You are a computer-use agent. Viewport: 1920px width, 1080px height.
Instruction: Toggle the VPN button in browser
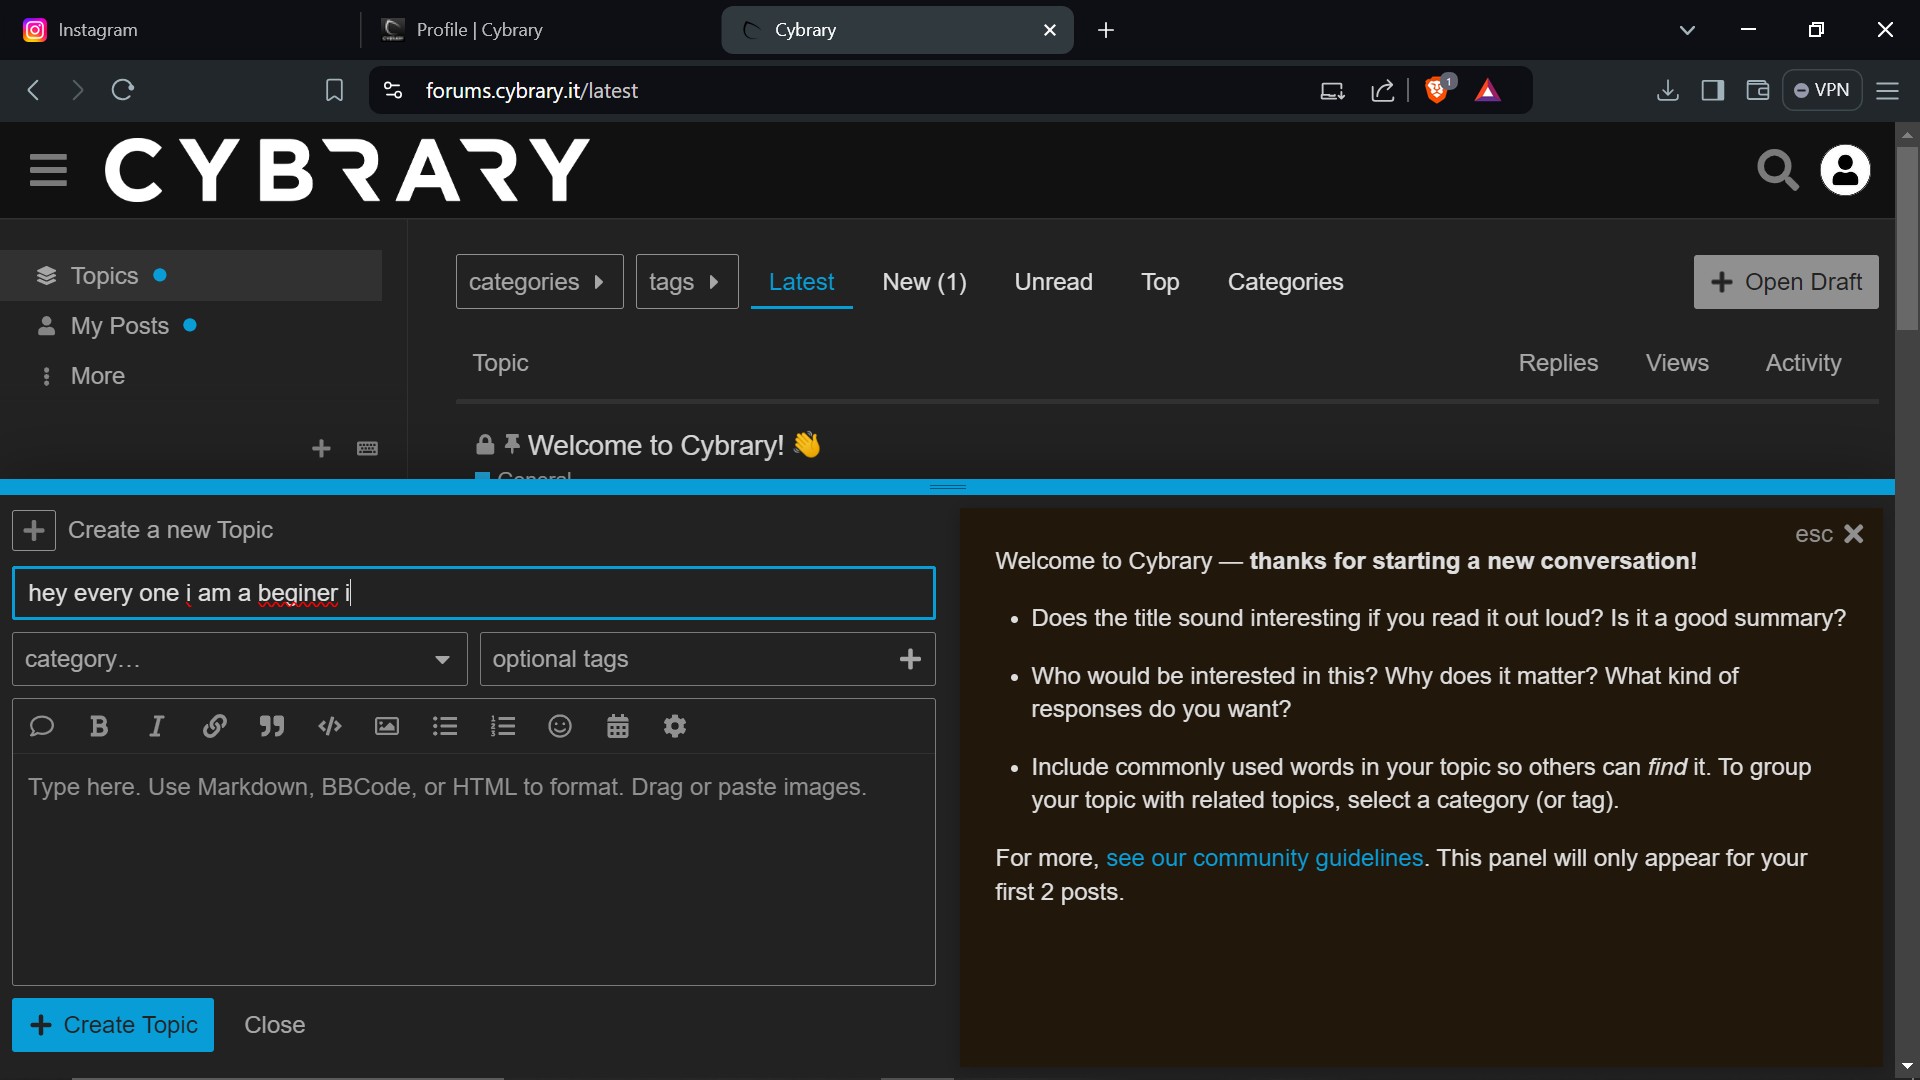[1821, 90]
